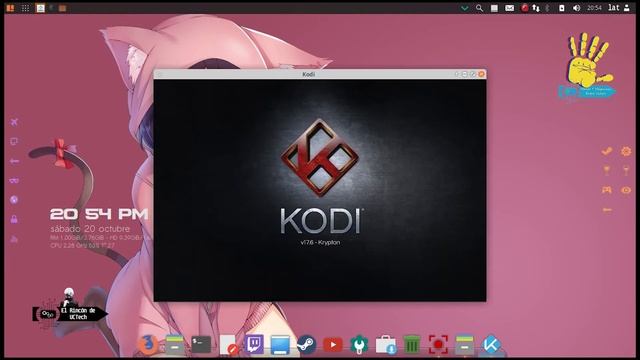Click the lock icon in left sidebar

(14, 219)
